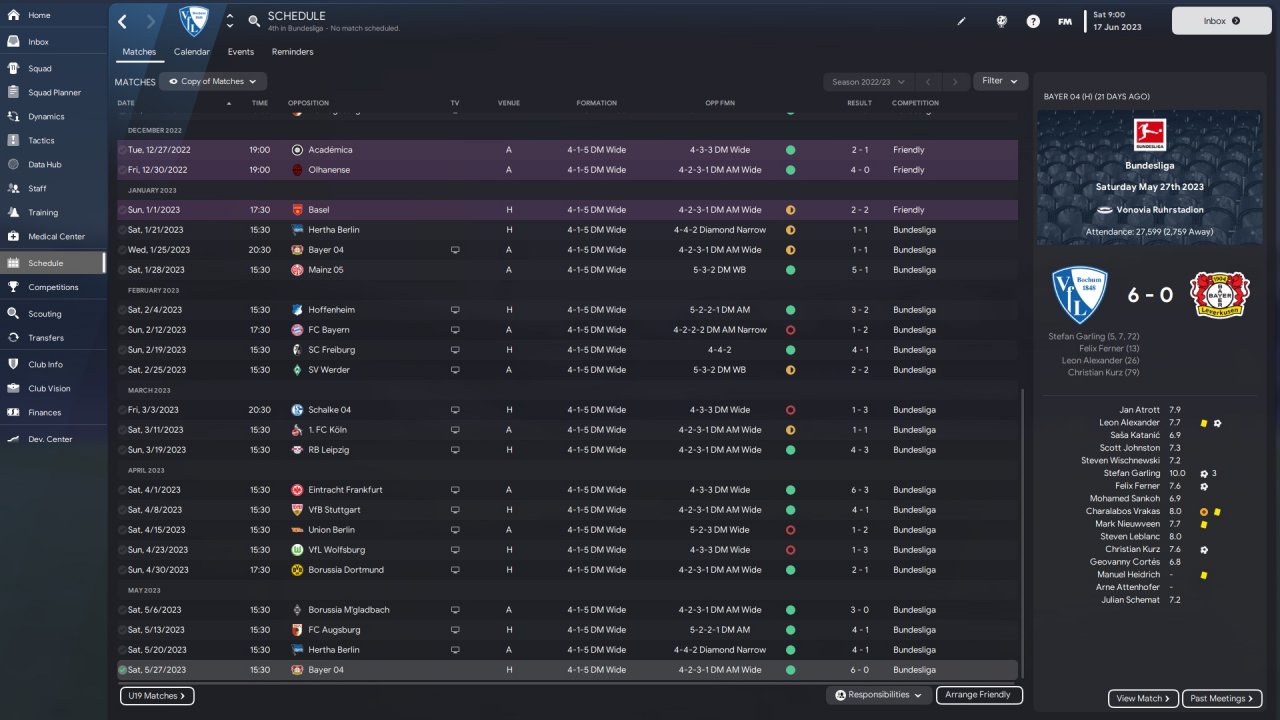Open the search magnifier icon
This screenshot has height=720, width=1280.
tap(254, 21)
